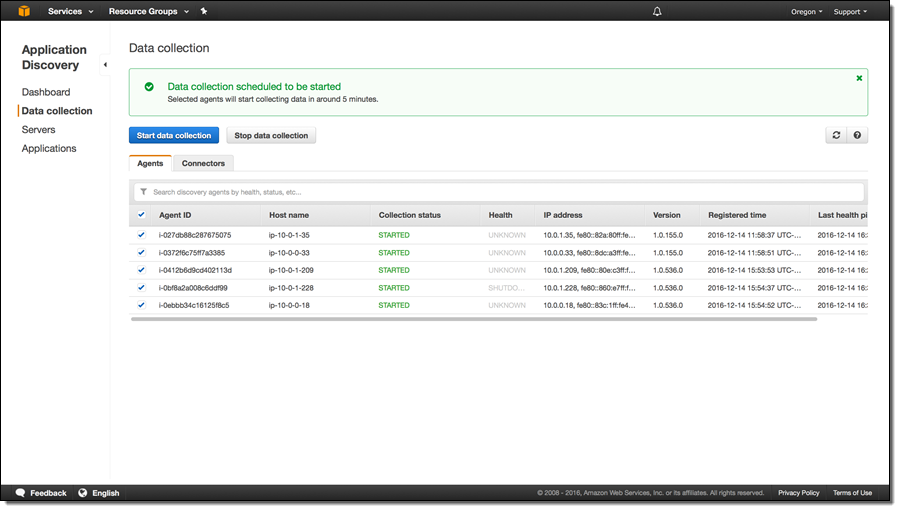900x511 pixels.
Task: Click the Stop data collection button
Action: [x=271, y=135]
